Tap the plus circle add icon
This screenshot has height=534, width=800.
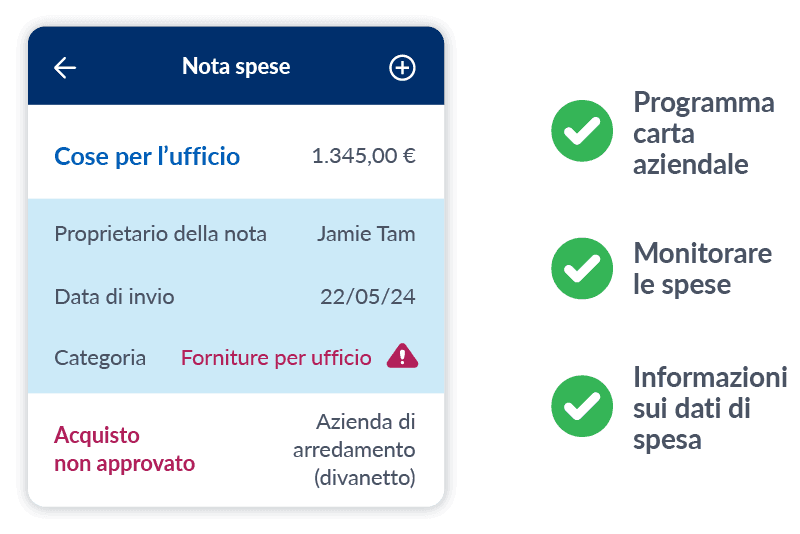(x=401, y=68)
